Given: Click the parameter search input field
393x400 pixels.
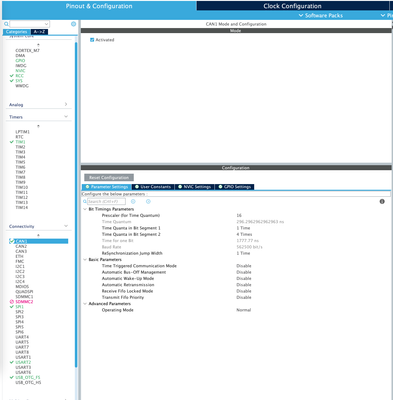Looking at the screenshot, I should [106, 201].
